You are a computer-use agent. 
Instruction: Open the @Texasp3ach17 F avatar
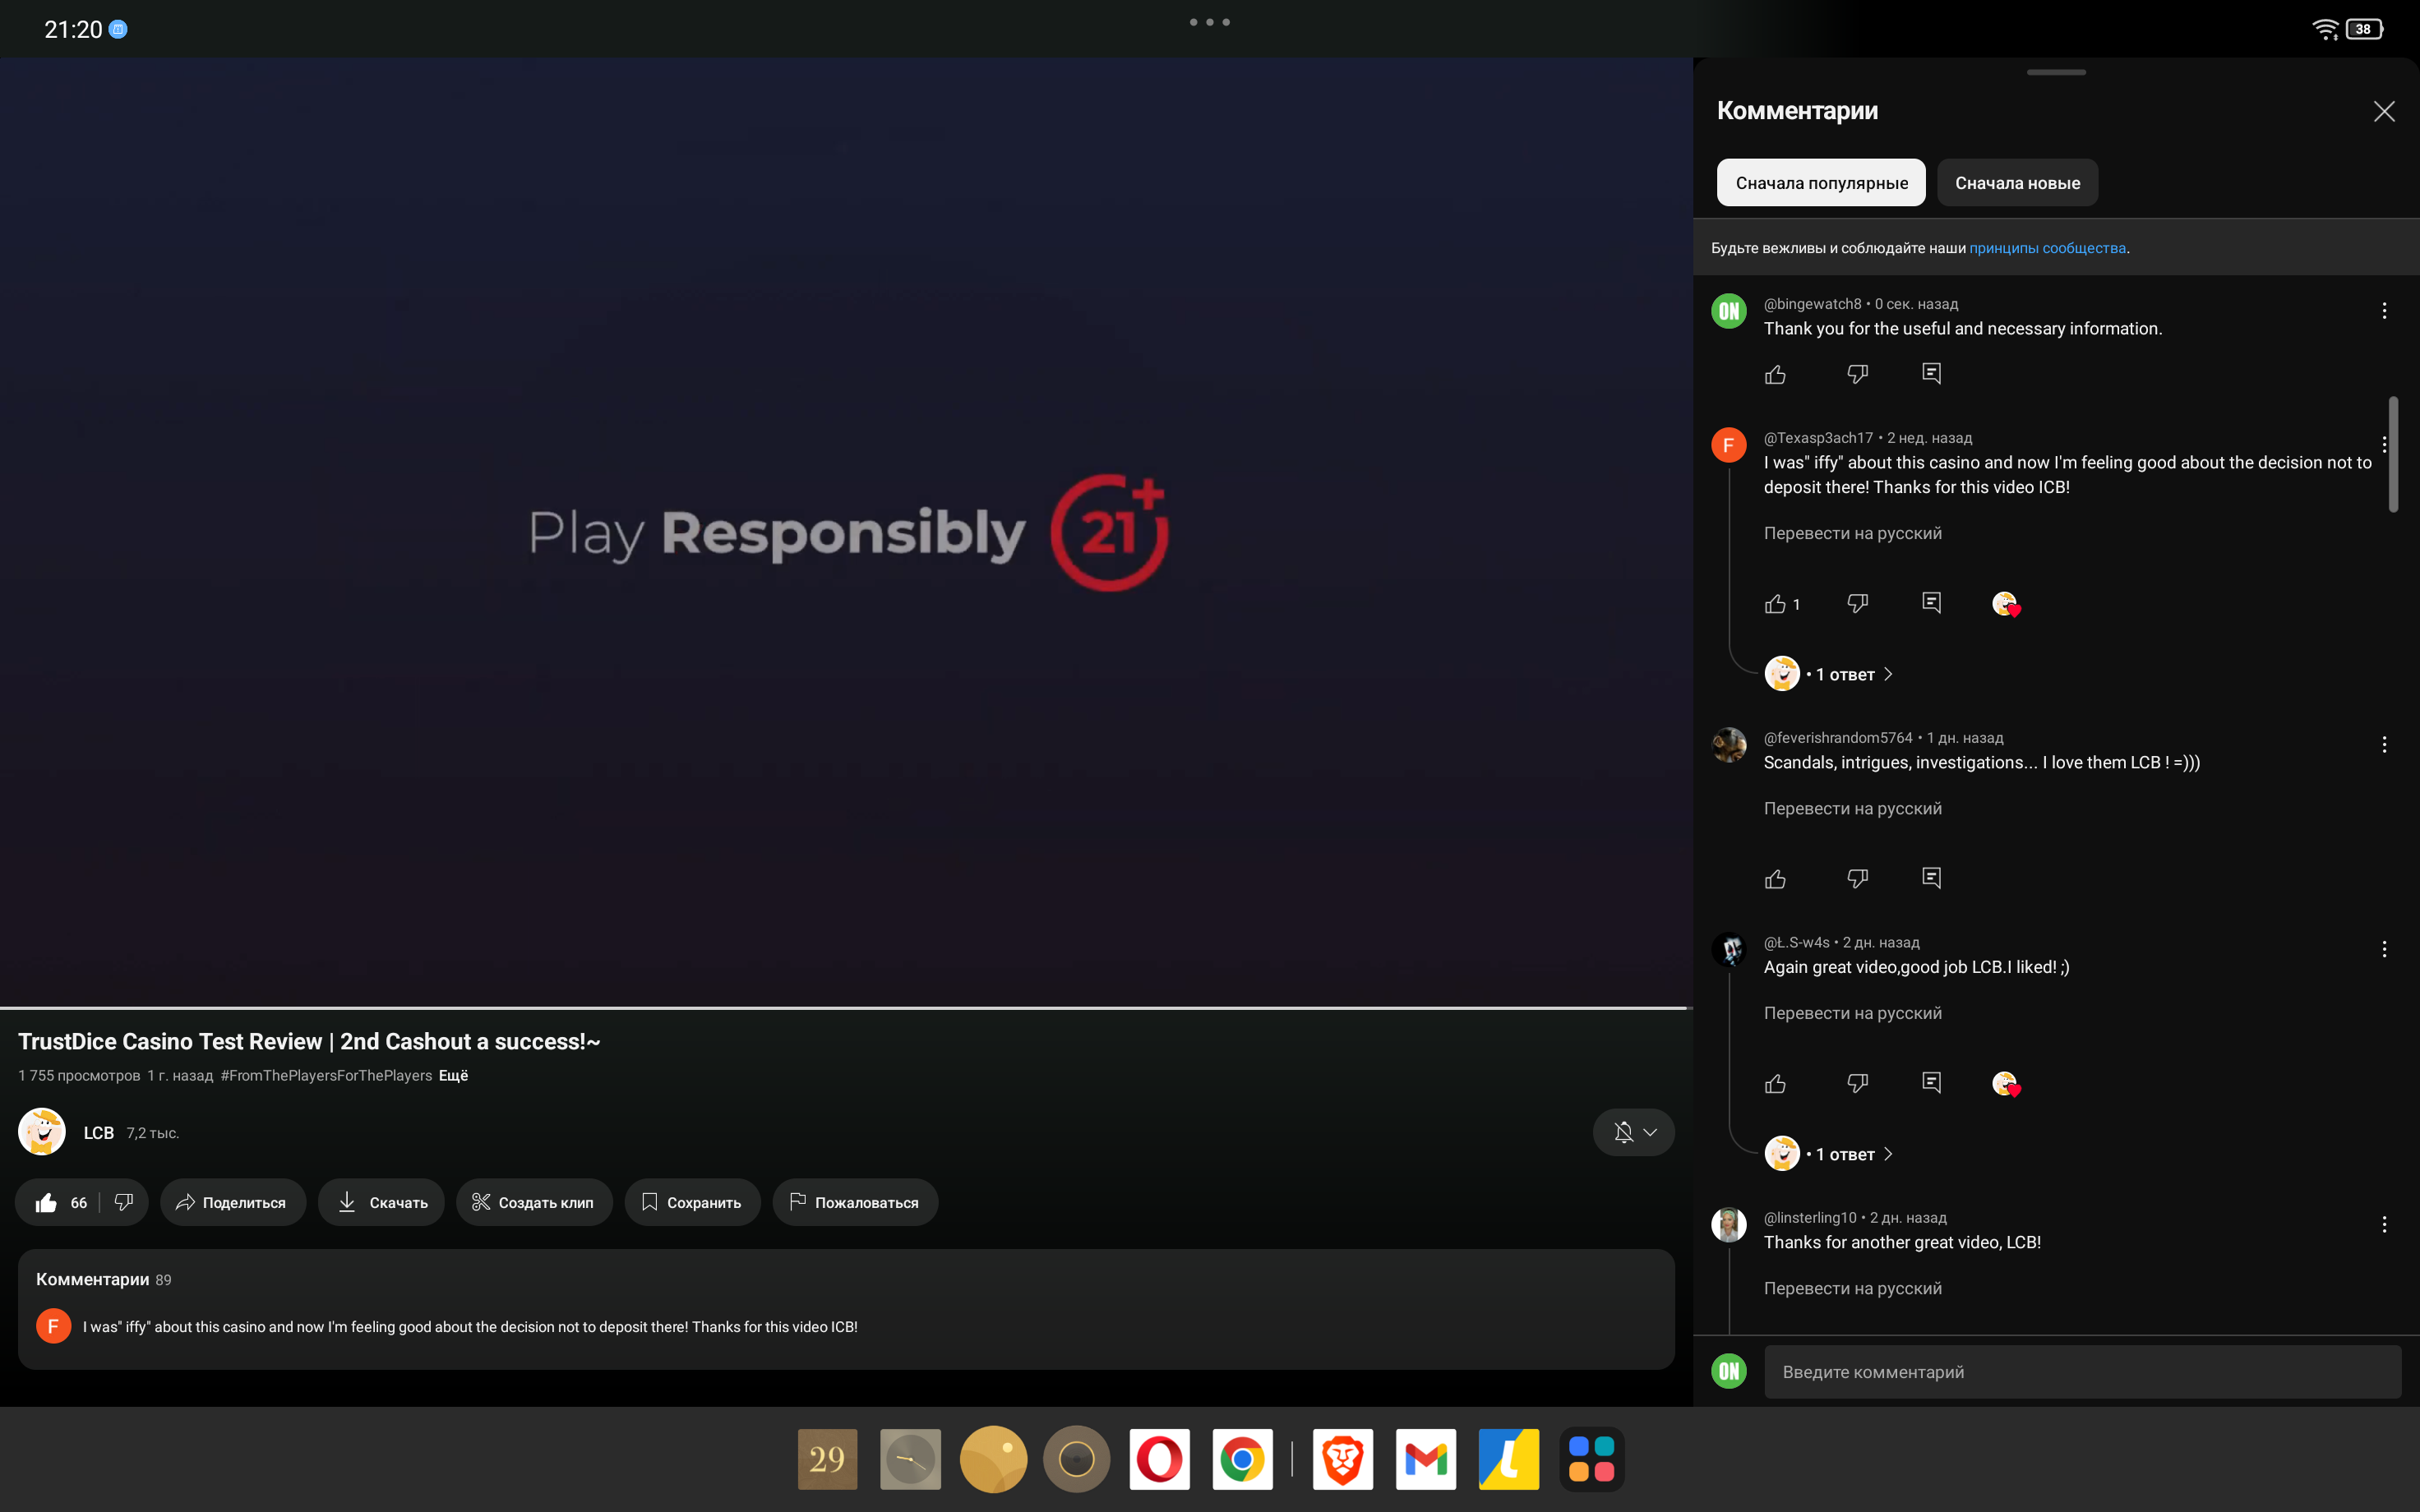(x=1728, y=445)
